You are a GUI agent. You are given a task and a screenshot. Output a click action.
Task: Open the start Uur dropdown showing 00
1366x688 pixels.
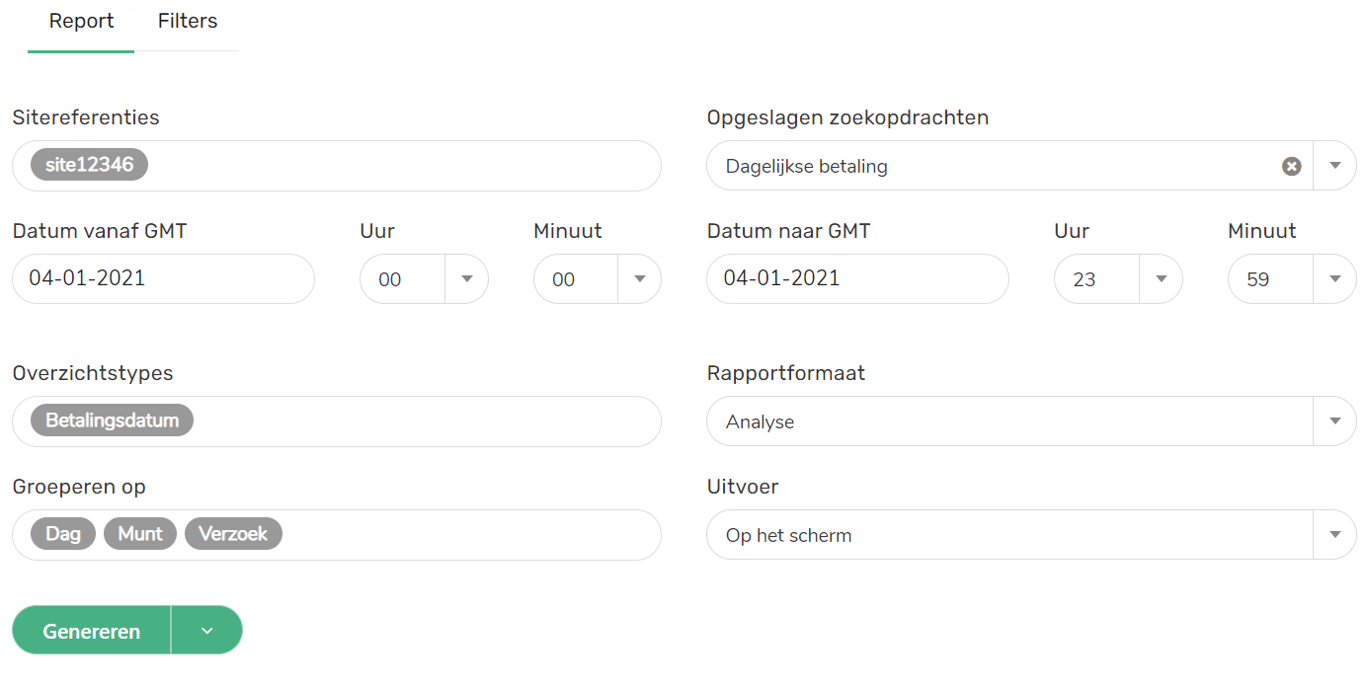[x=466, y=279]
